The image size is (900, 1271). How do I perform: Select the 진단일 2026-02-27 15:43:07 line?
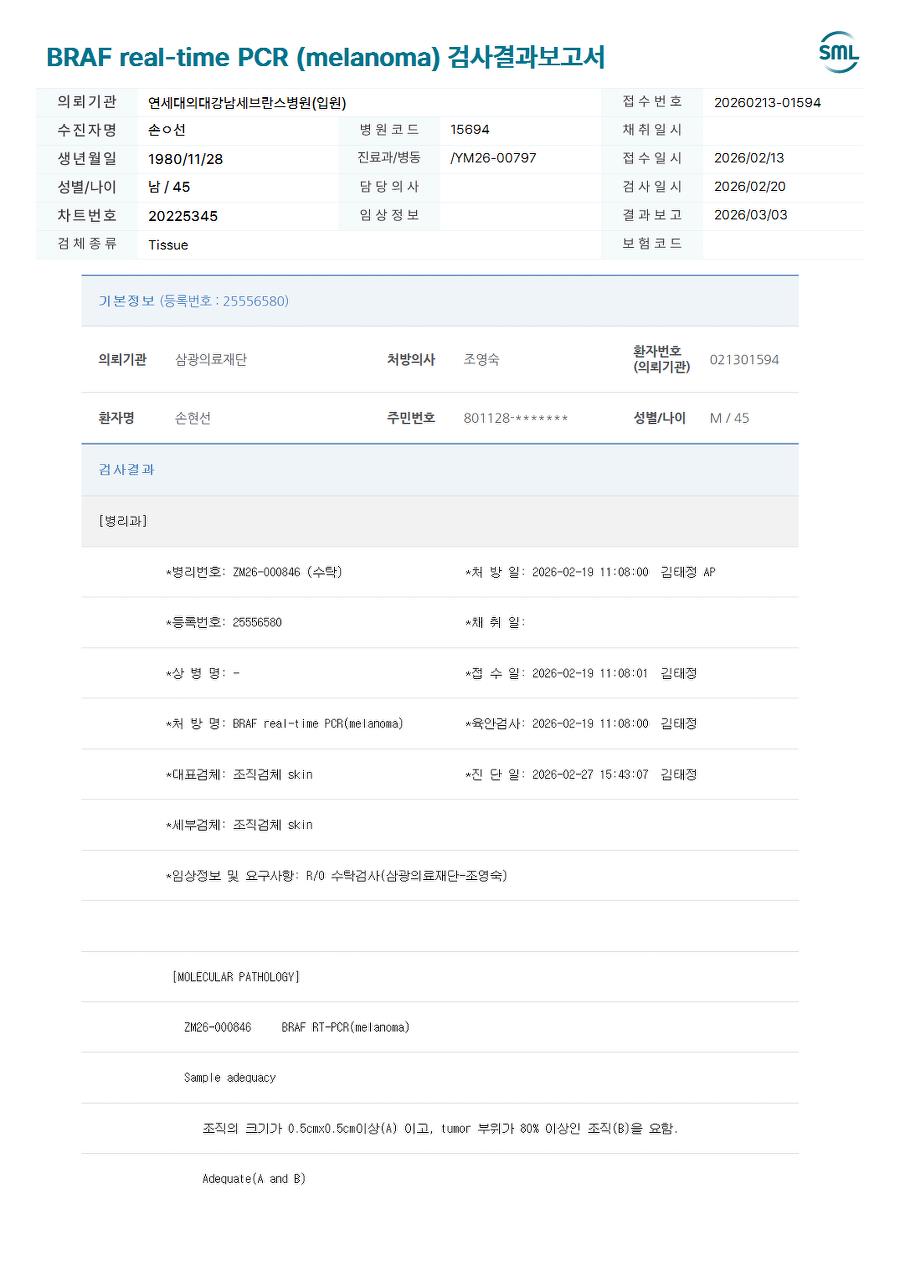tap(581, 774)
